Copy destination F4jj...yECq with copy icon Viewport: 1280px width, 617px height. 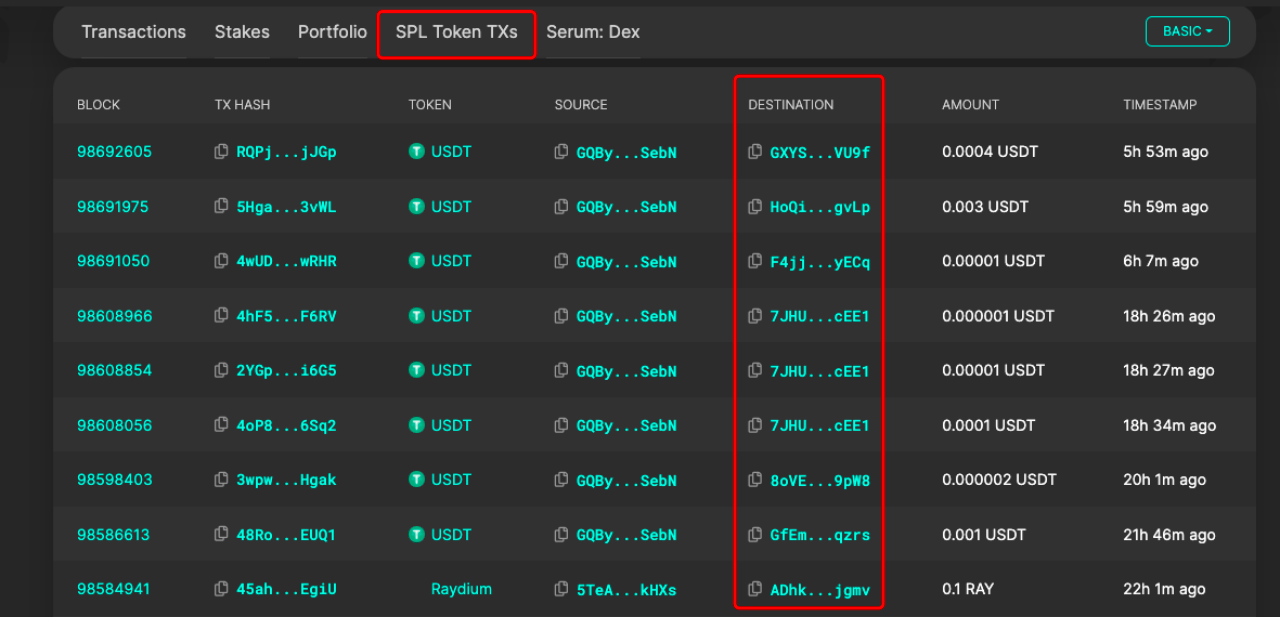(x=755, y=262)
